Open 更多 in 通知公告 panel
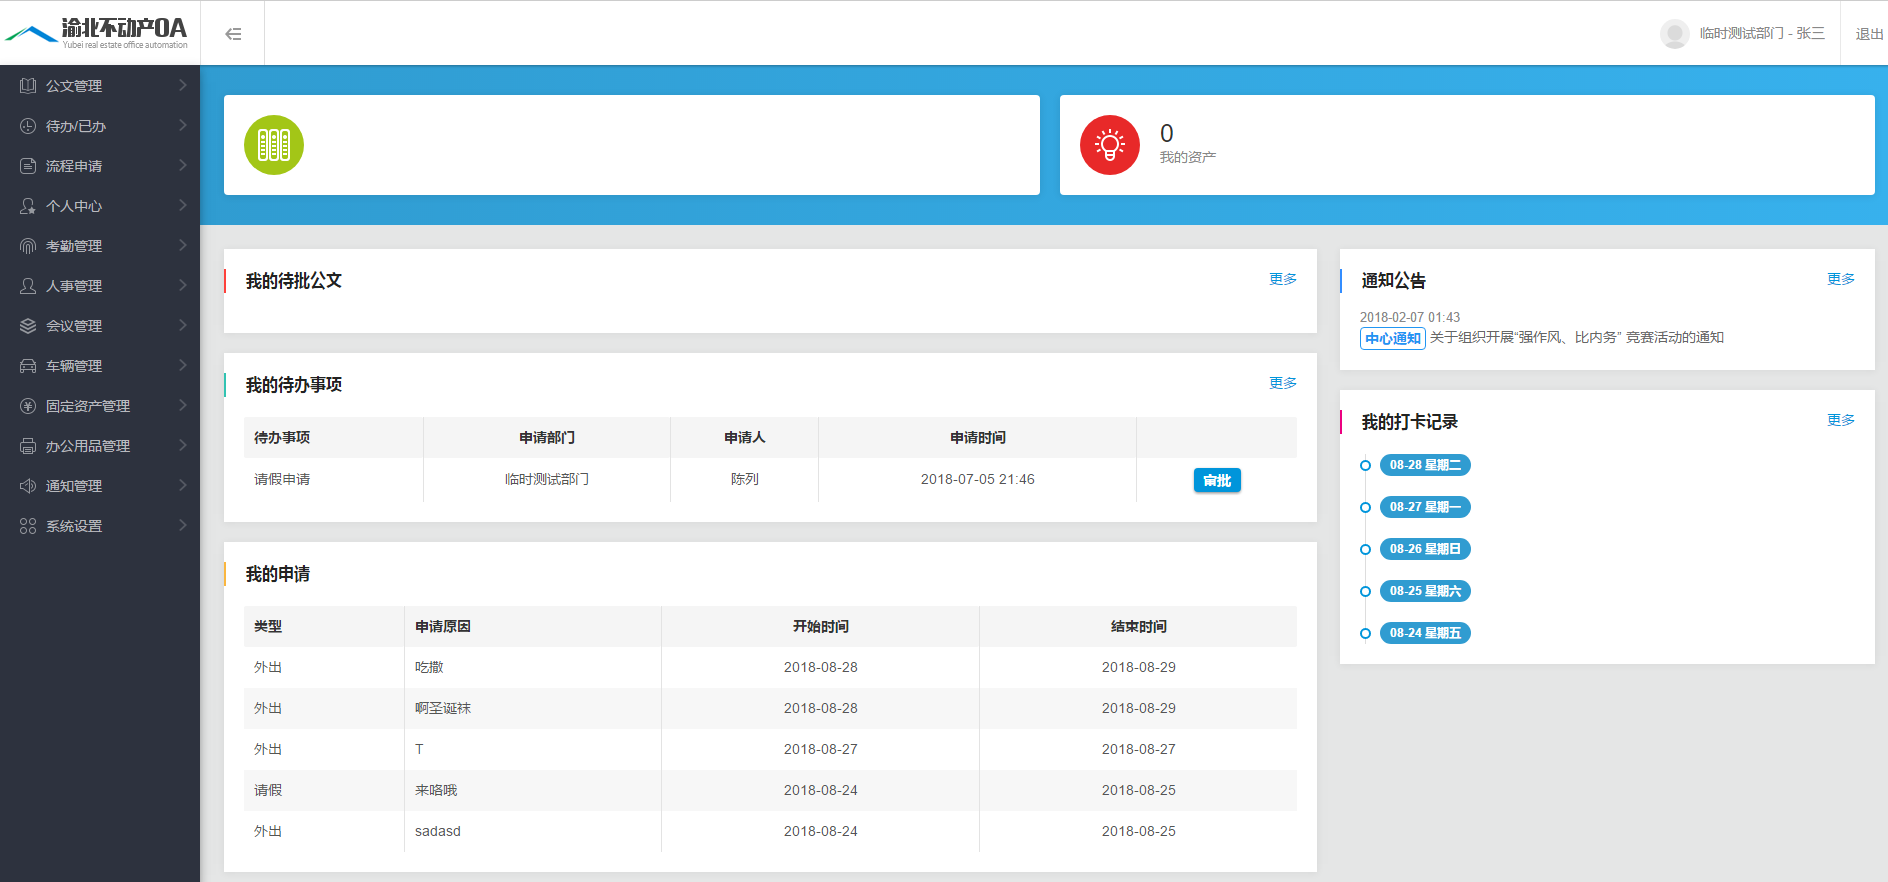Screen dimensions: 1888x882 point(1840,279)
